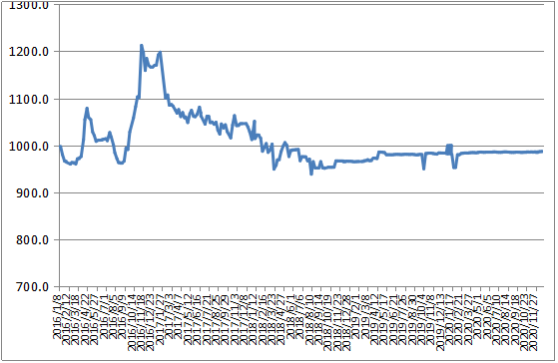Click the second peak near 1200 on line

[x=160, y=52]
